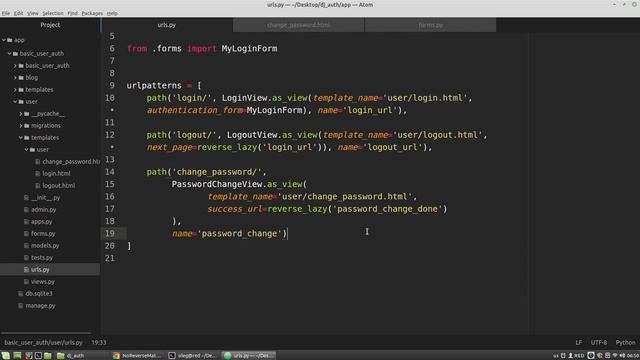This screenshot has height=360, width=640.
Task: Collapse the user app folder chevron
Action: coord(15,102)
